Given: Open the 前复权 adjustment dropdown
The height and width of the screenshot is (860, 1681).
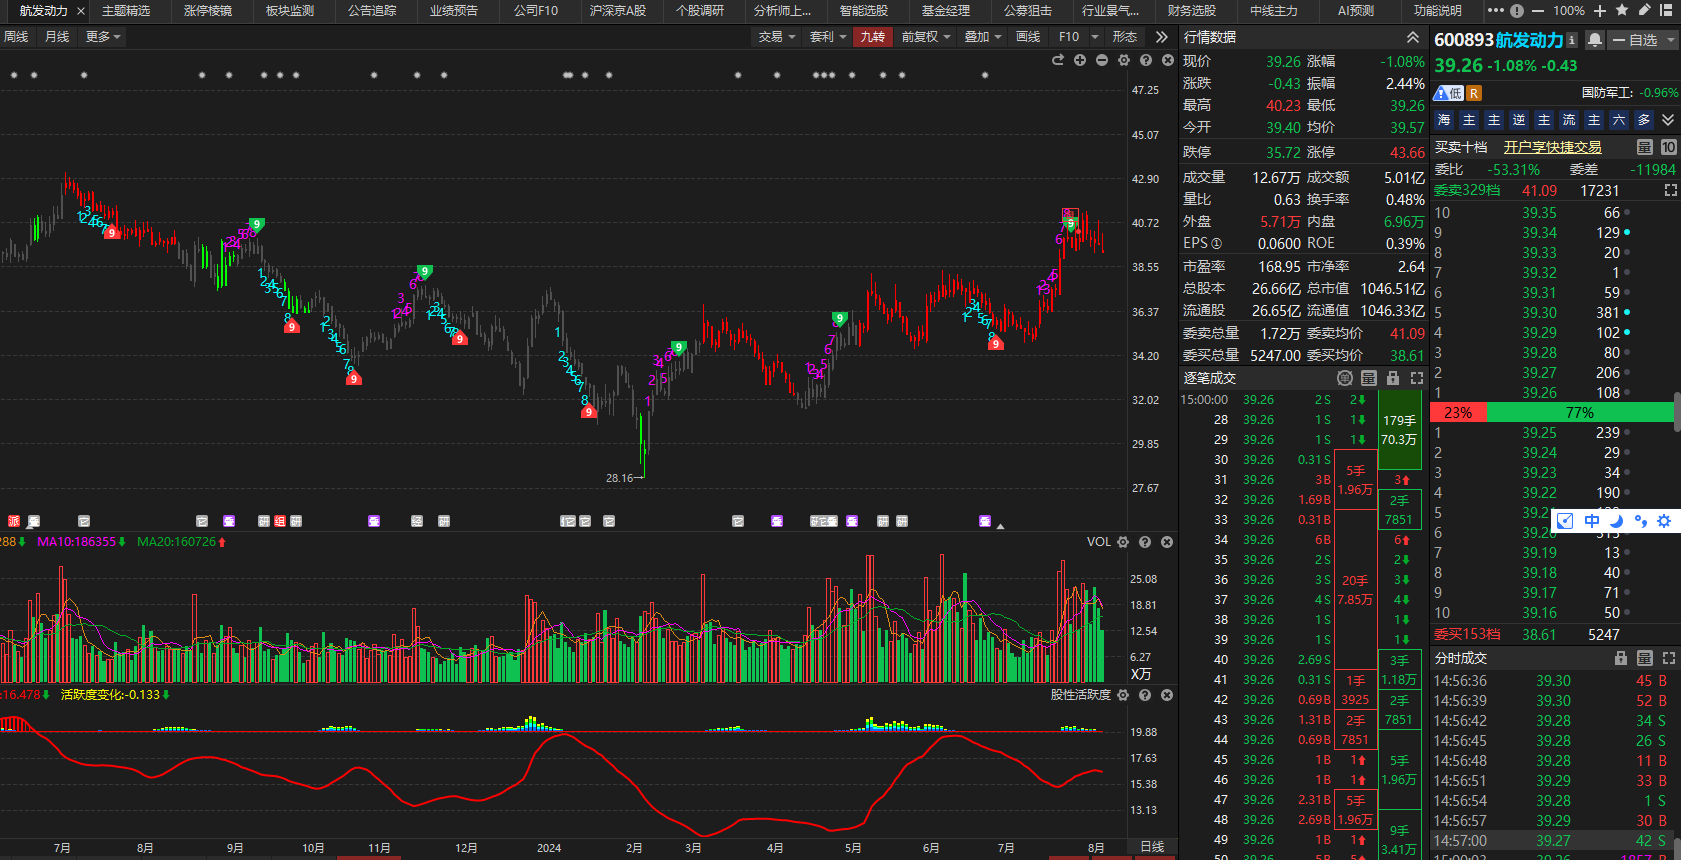Looking at the screenshot, I should tap(926, 37).
